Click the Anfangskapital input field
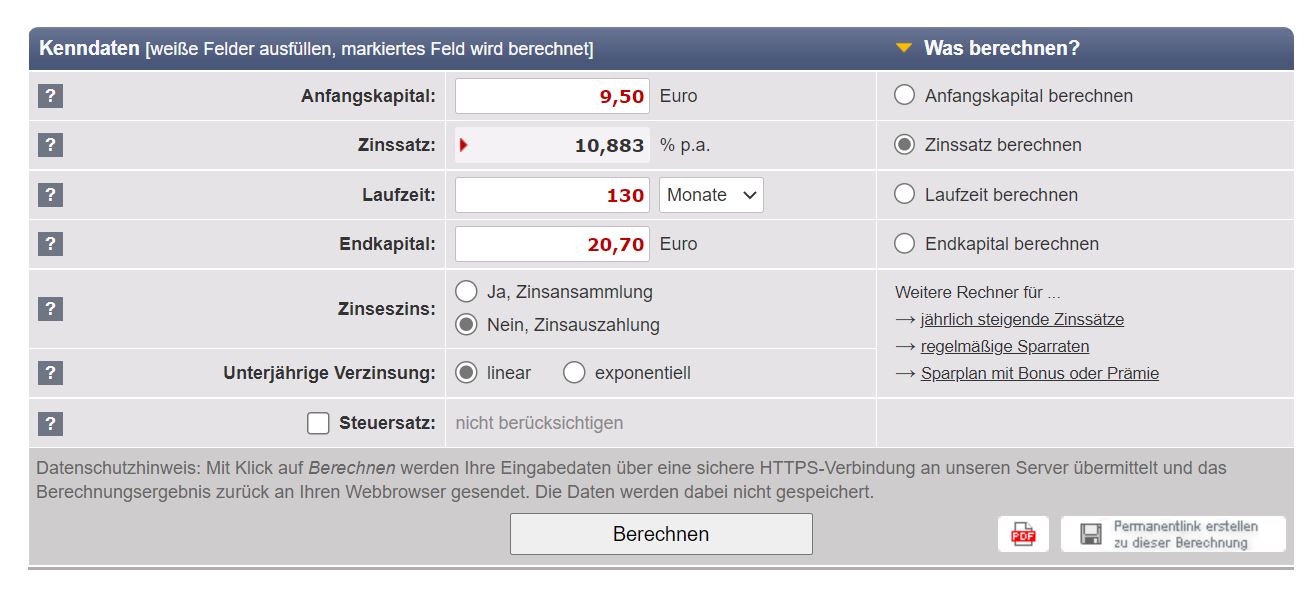 tap(551, 96)
